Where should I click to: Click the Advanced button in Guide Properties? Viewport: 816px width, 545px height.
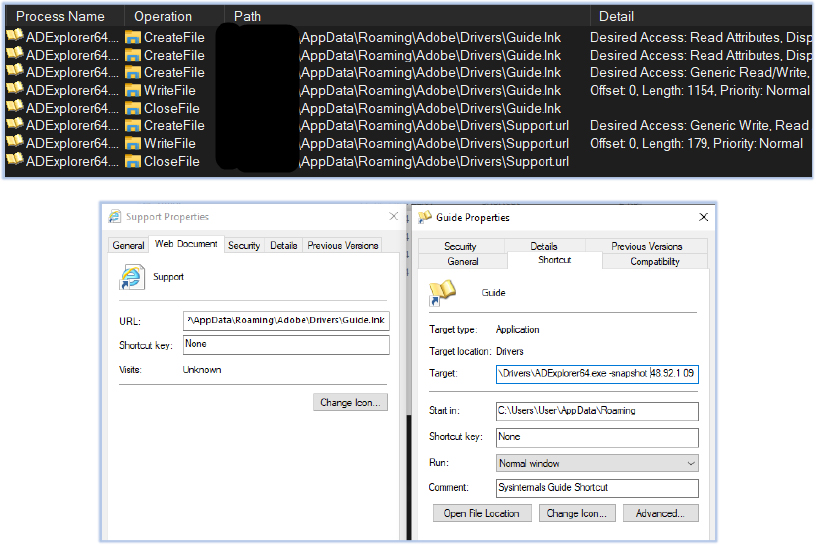click(x=660, y=513)
